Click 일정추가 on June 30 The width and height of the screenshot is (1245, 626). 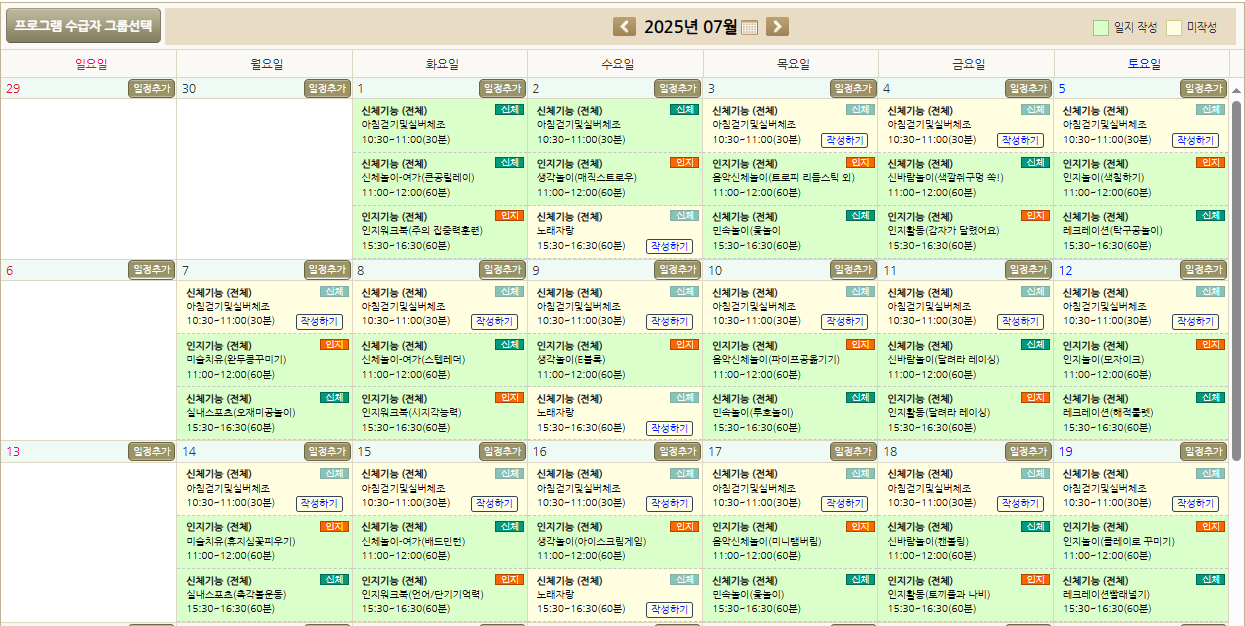pyautogui.click(x=327, y=89)
